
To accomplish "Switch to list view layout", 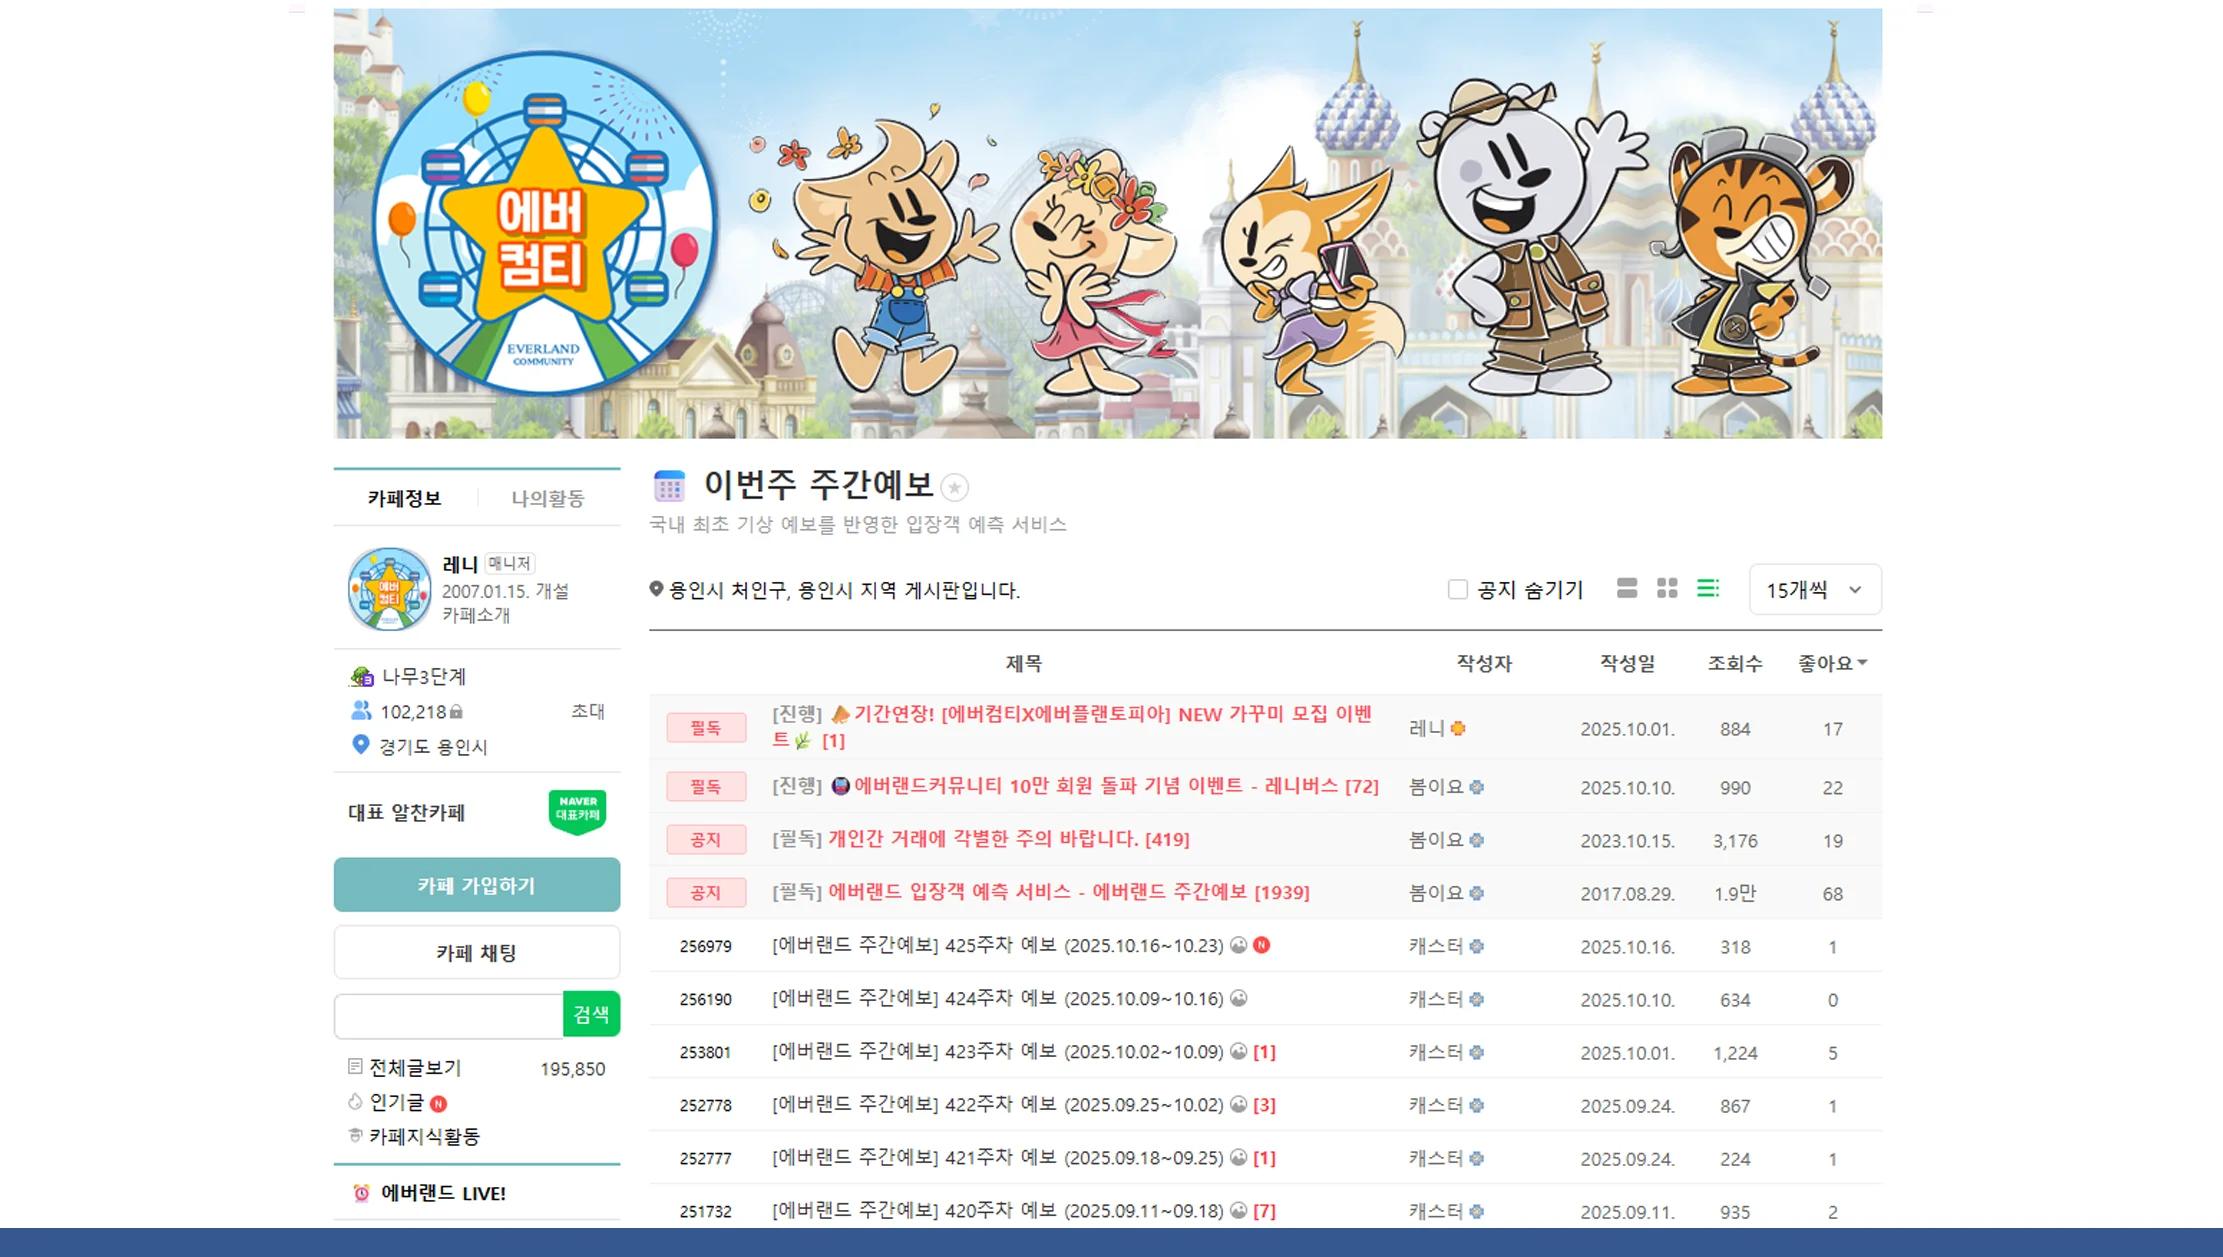I will pyautogui.click(x=1627, y=589).
